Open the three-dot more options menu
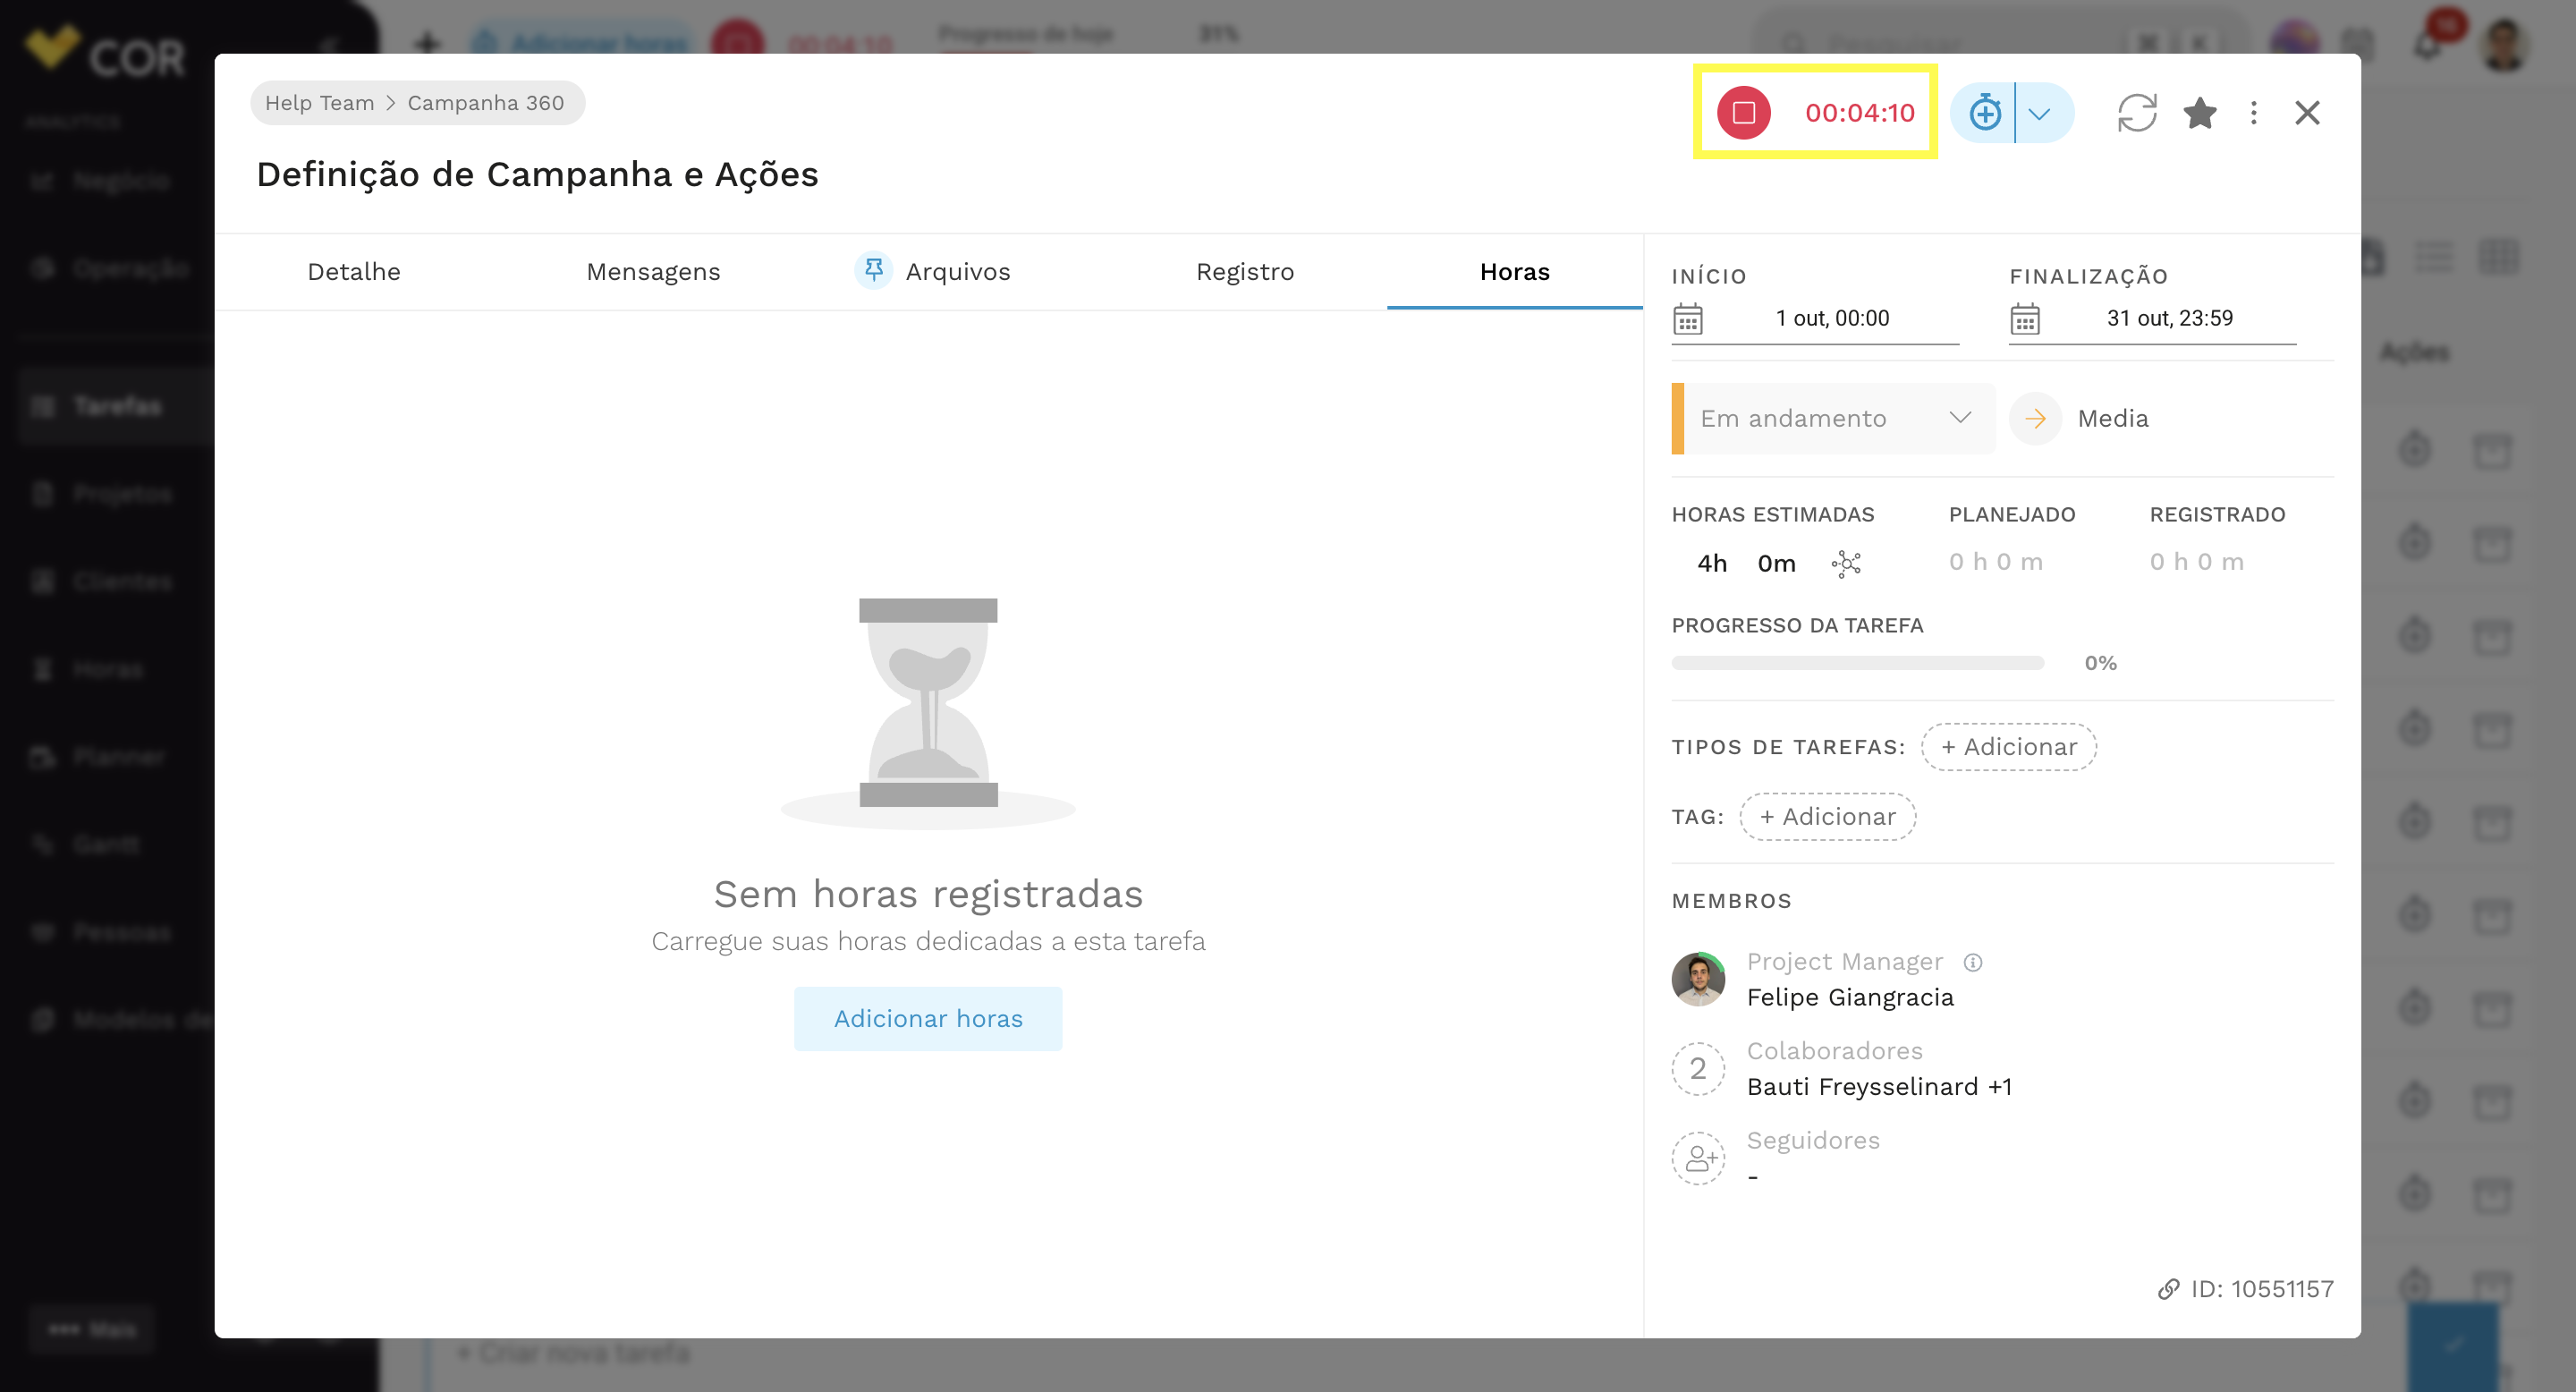2576x1392 pixels. pyautogui.click(x=2253, y=113)
